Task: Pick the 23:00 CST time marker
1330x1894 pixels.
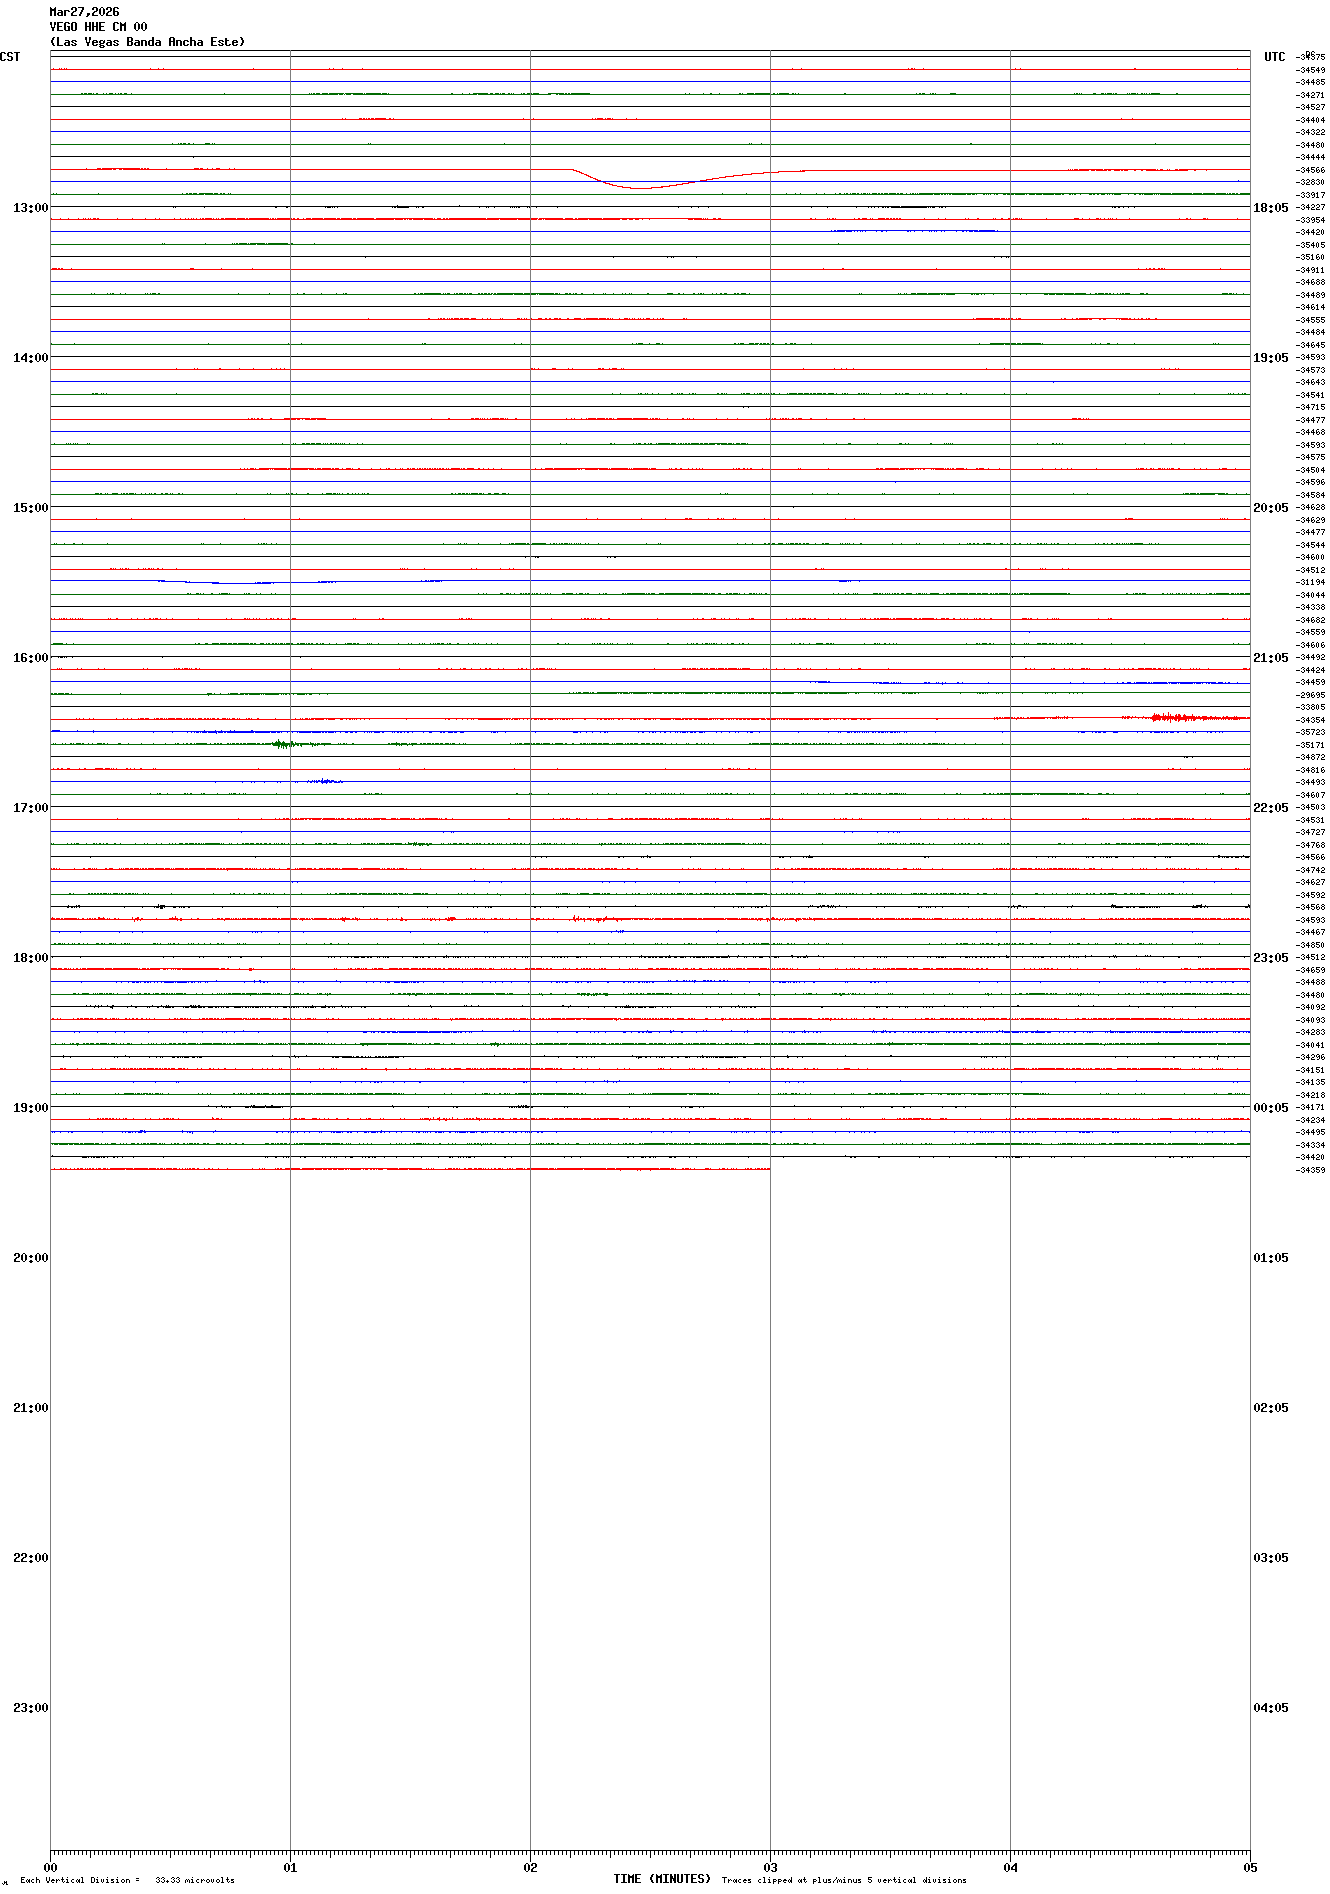Action: pyautogui.click(x=30, y=1708)
